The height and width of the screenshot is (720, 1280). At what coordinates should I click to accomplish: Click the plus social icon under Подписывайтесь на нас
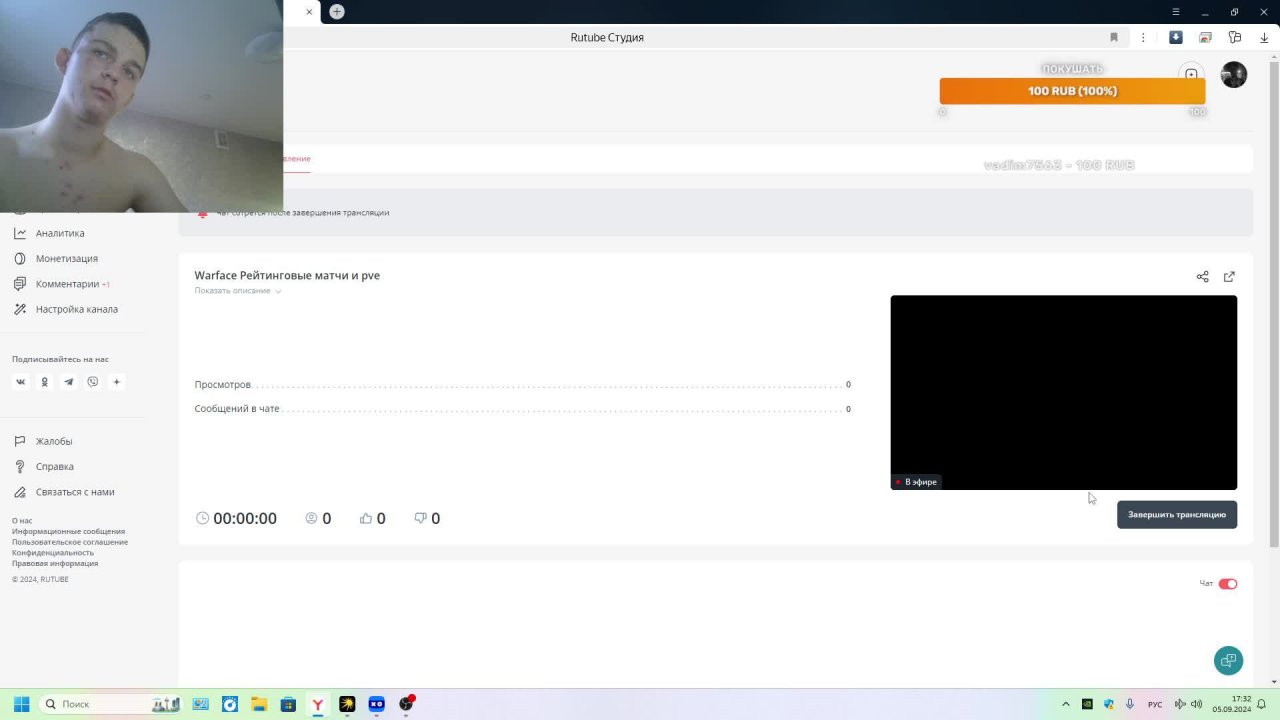(x=117, y=382)
